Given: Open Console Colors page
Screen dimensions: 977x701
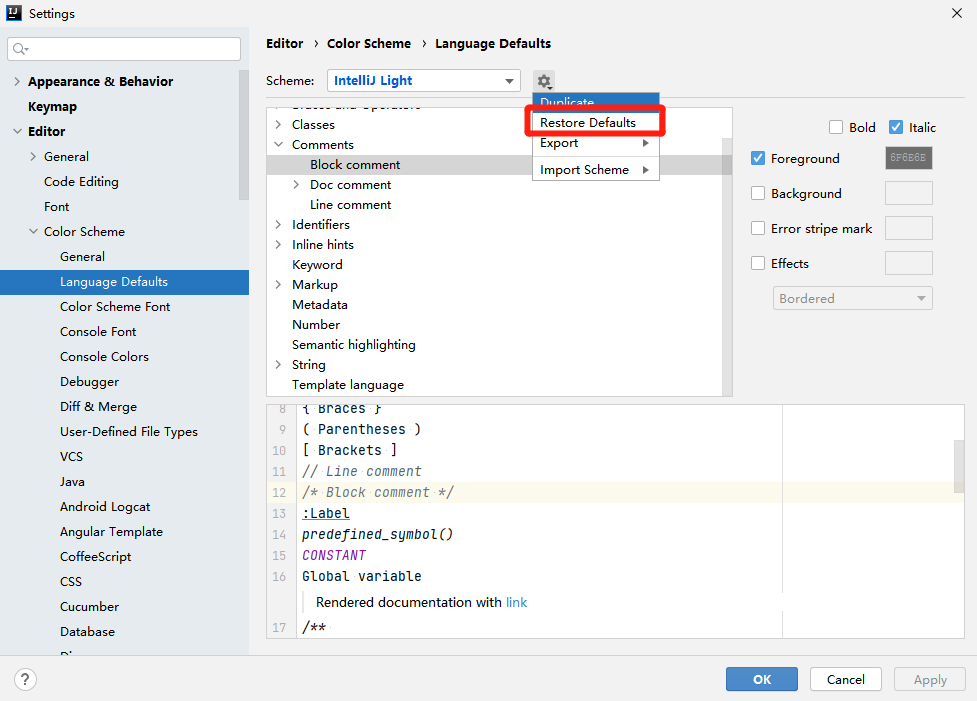Looking at the screenshot, I should click(x=104, y=356).
